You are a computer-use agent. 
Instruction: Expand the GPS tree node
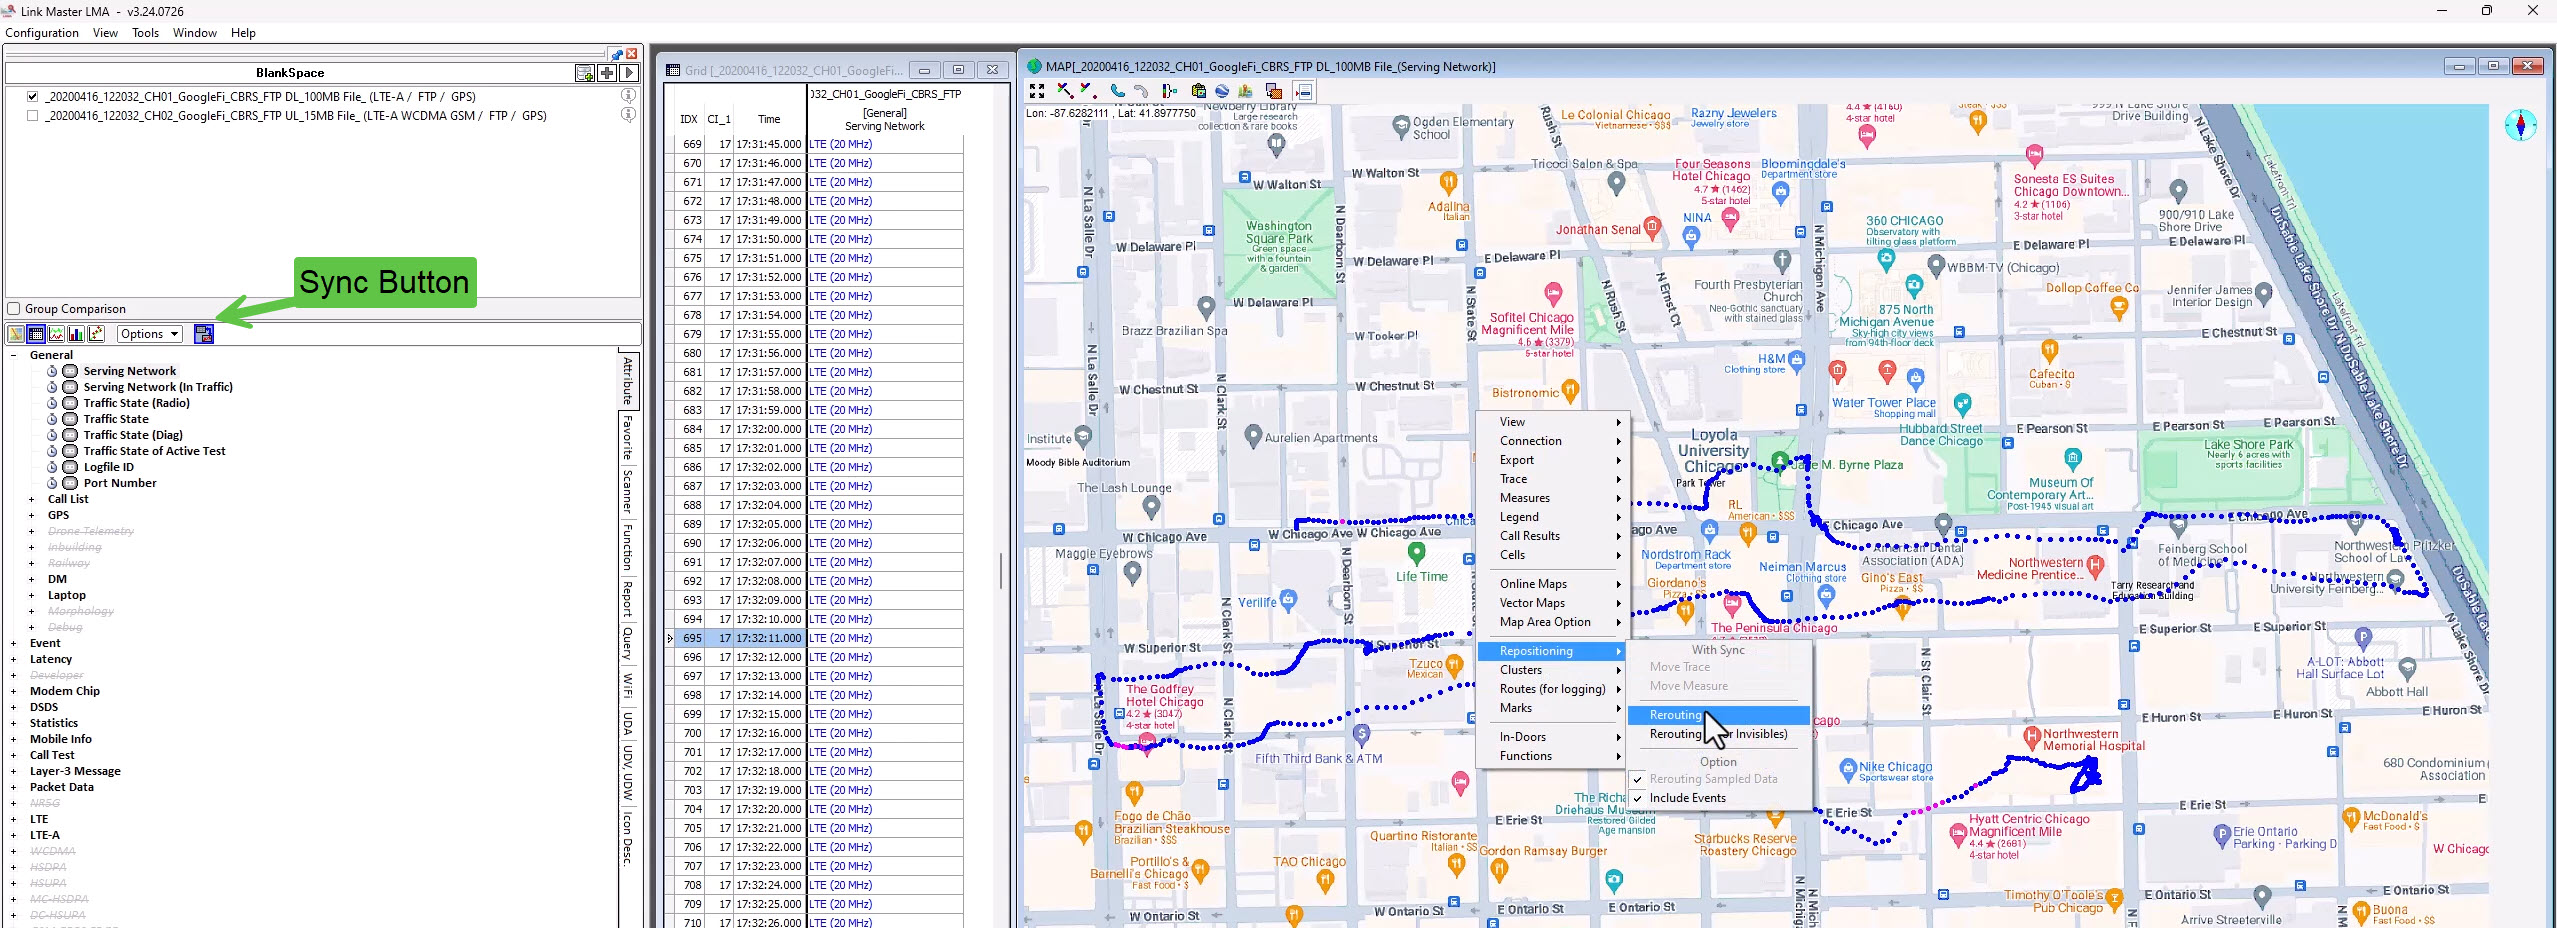[x=31, y=515]
